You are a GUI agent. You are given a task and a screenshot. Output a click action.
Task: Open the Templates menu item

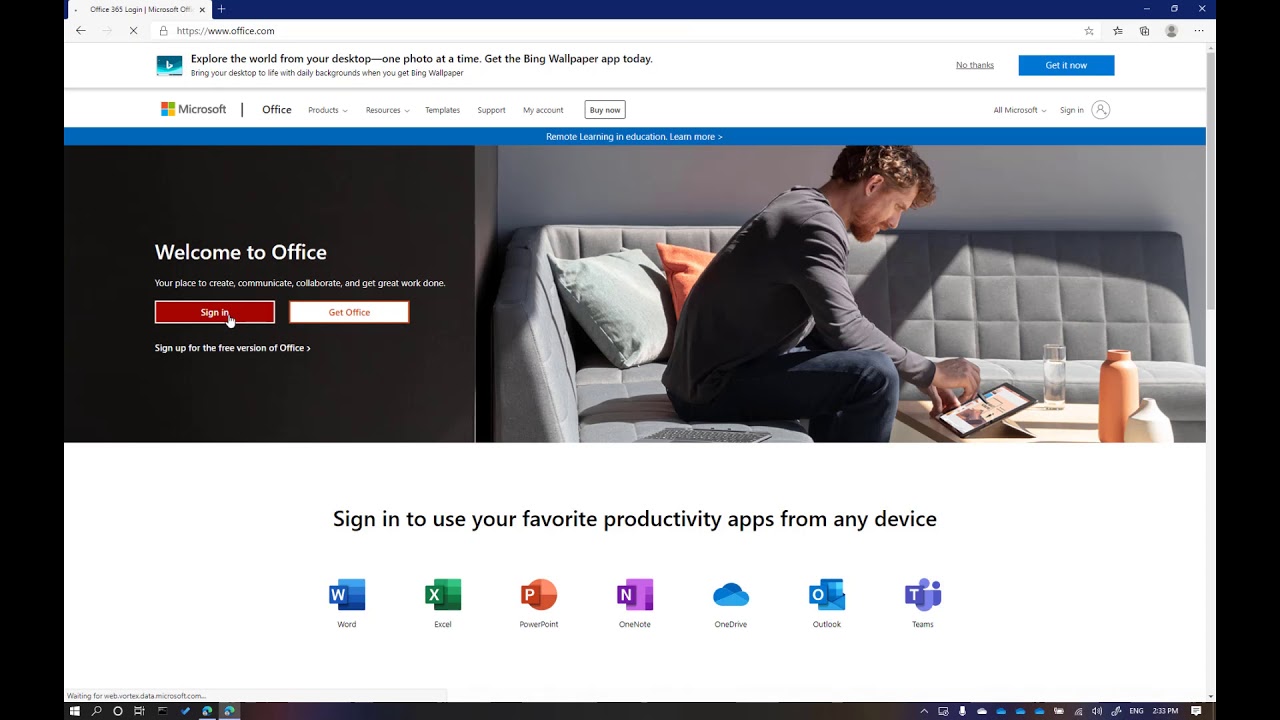point(442,110)
